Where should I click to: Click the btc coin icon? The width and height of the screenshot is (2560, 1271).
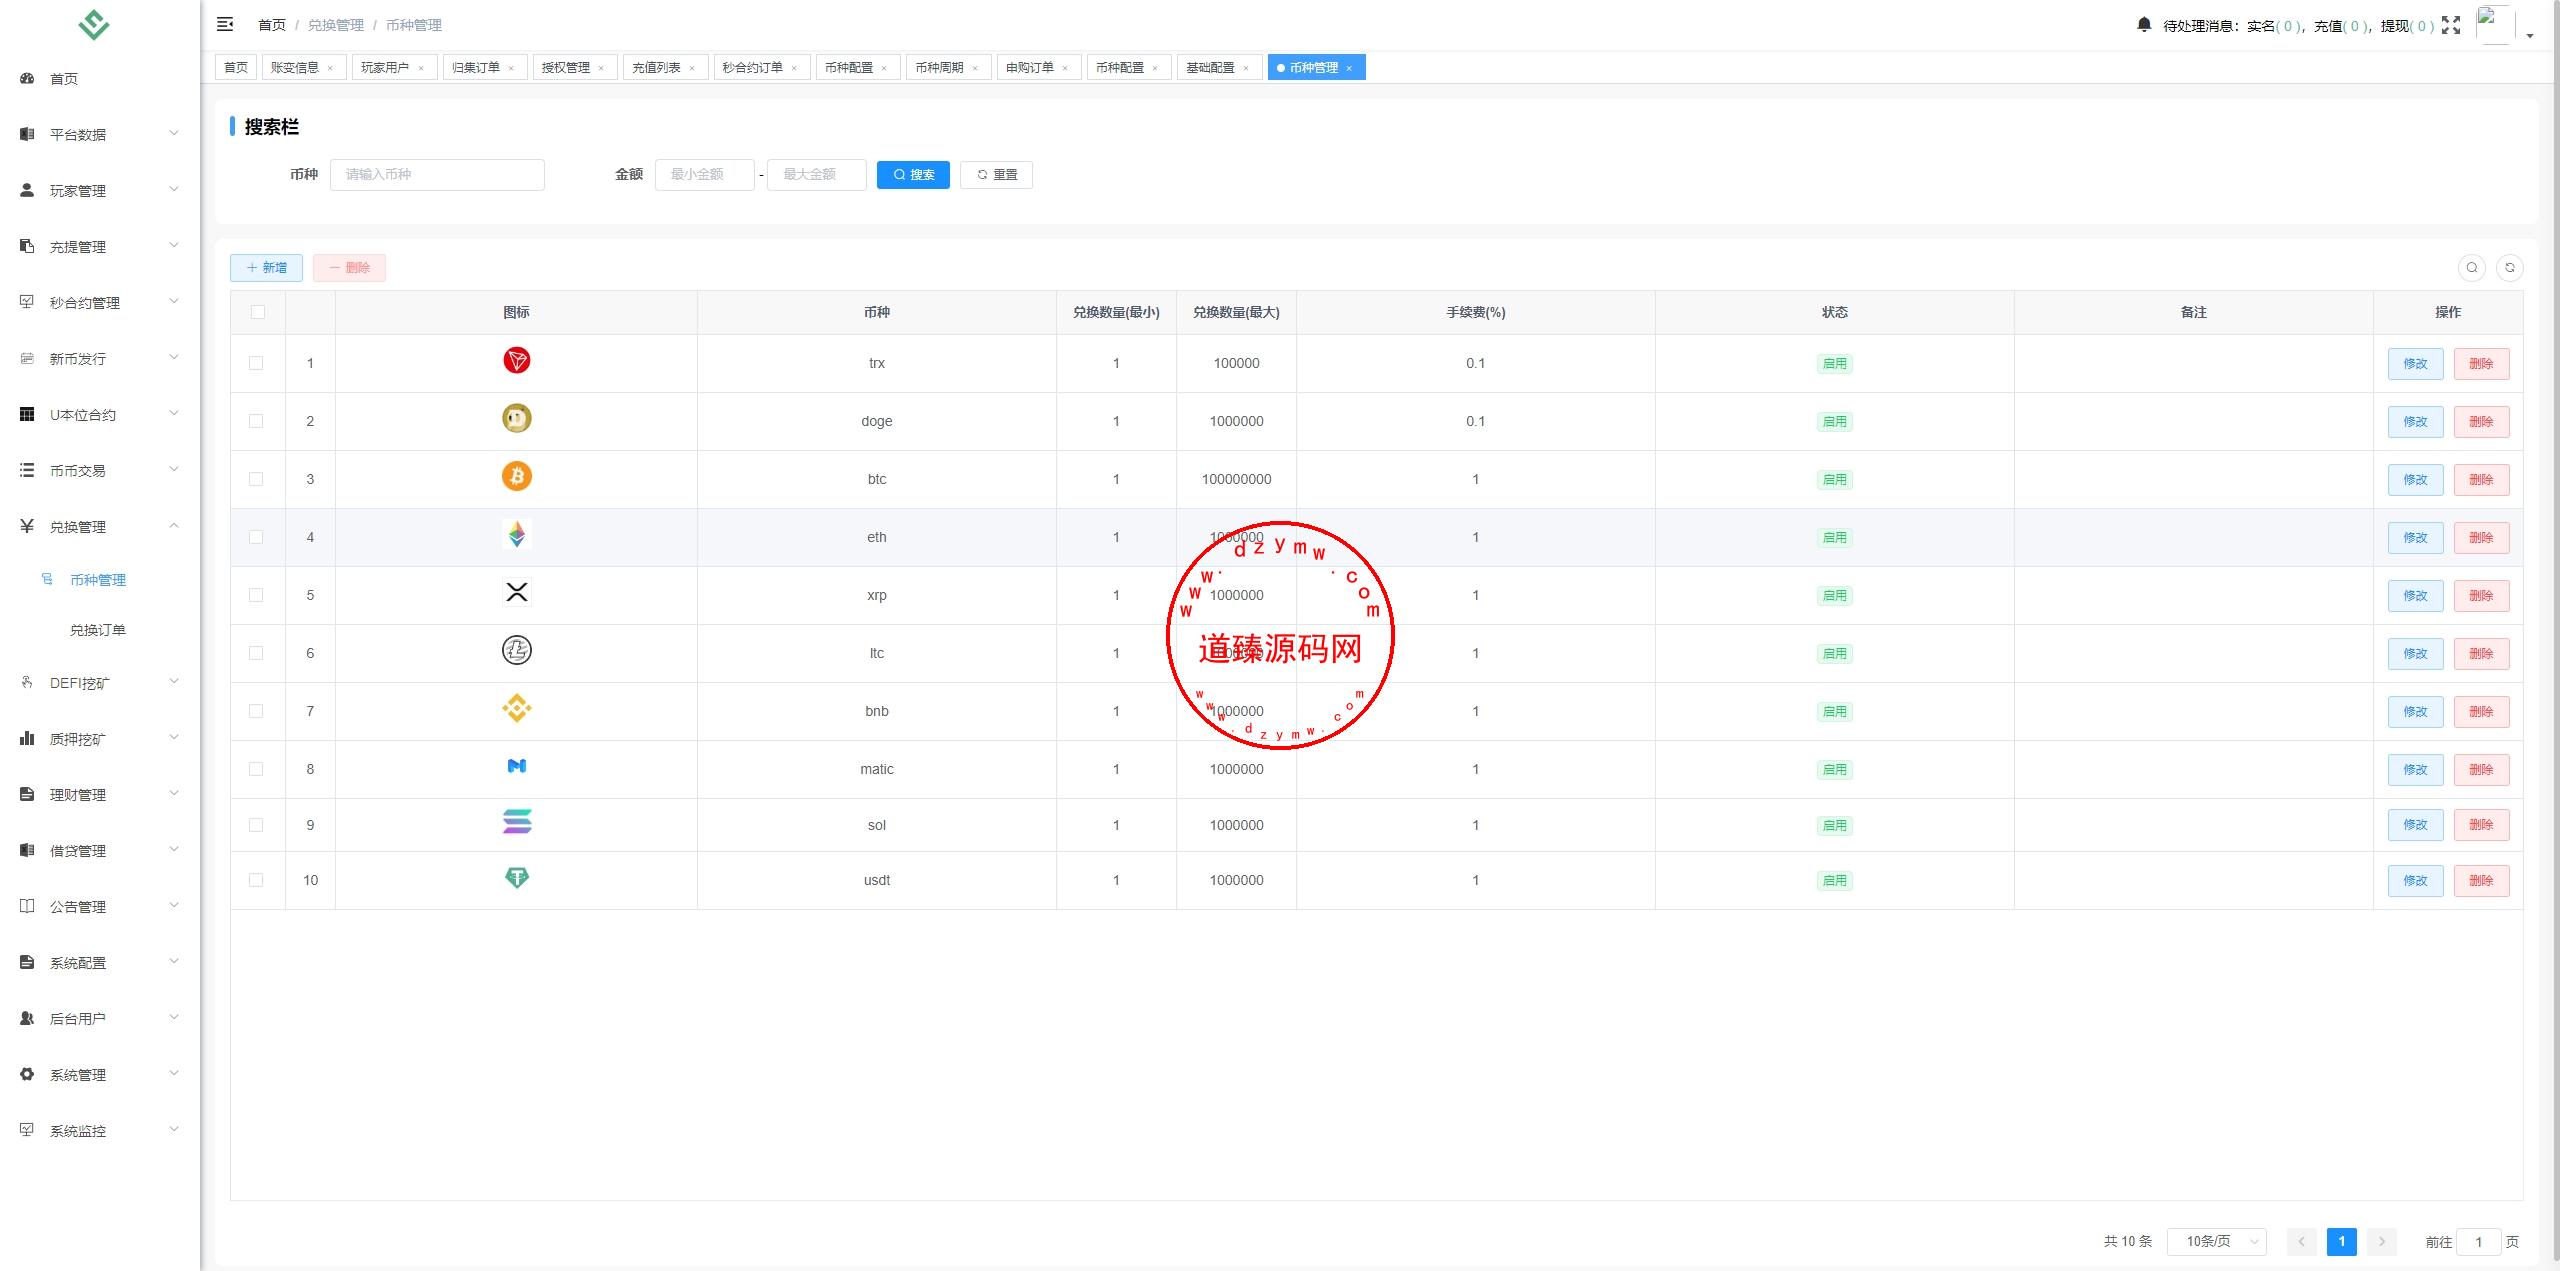(517, 476)
